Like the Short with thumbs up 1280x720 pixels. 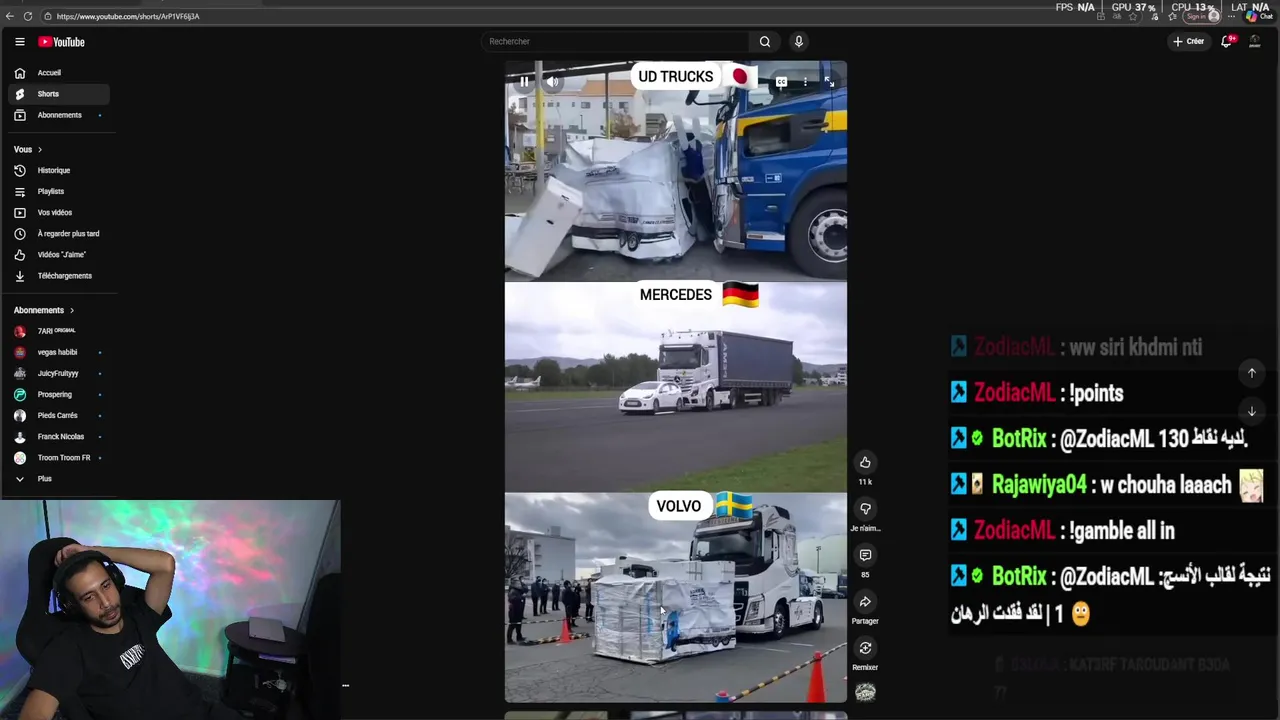(865, 462)
